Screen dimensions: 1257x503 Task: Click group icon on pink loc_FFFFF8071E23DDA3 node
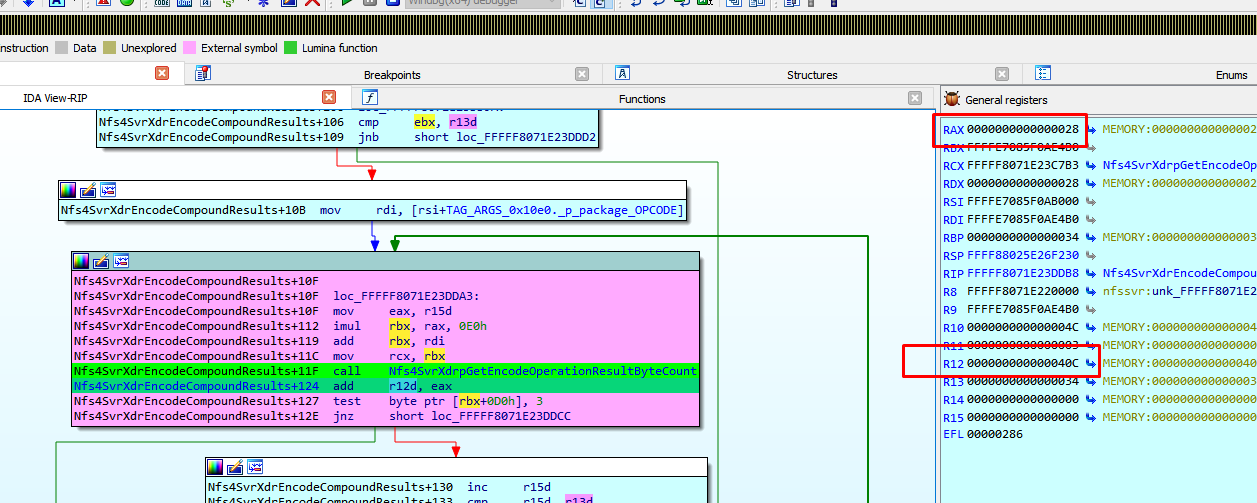point(122,261)
